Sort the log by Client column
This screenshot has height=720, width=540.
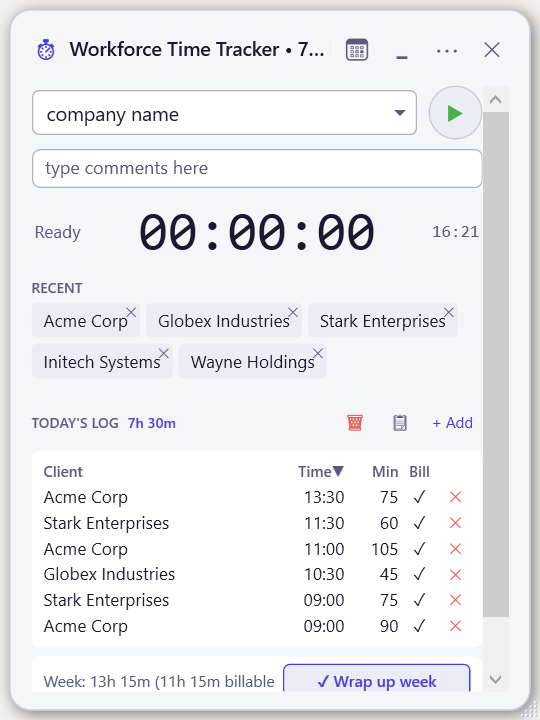click(63, 472)
